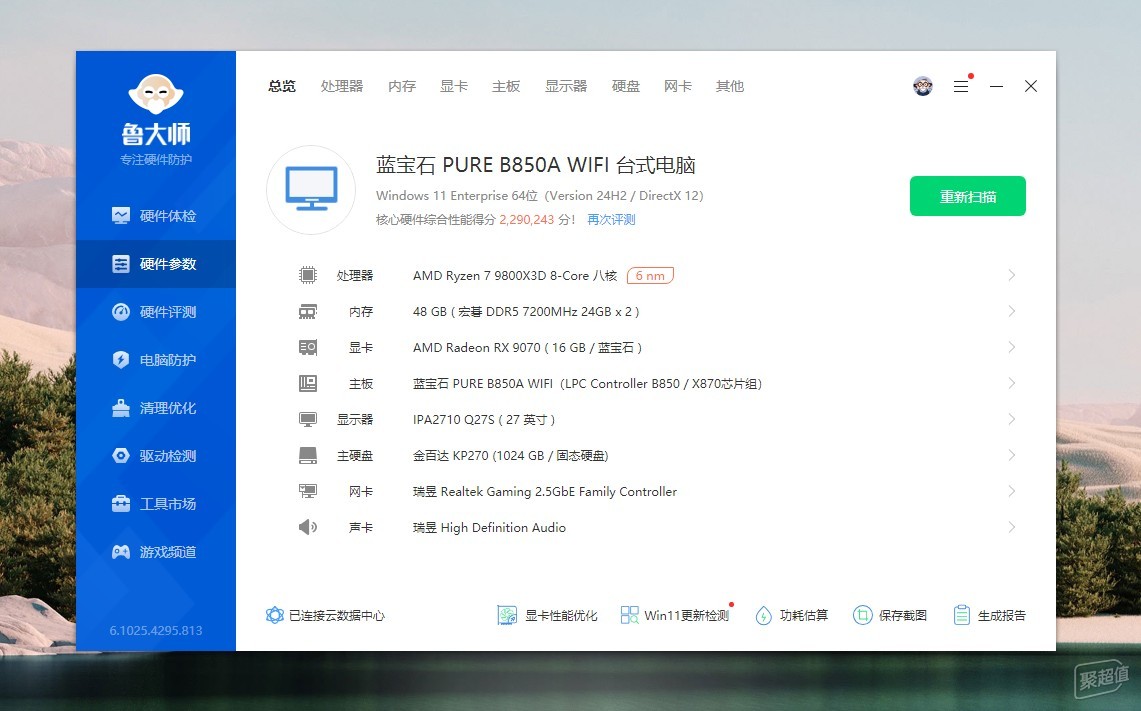Switch to the 其他 tab
This screenshot has height=711, width=1141.
(730, 86)
